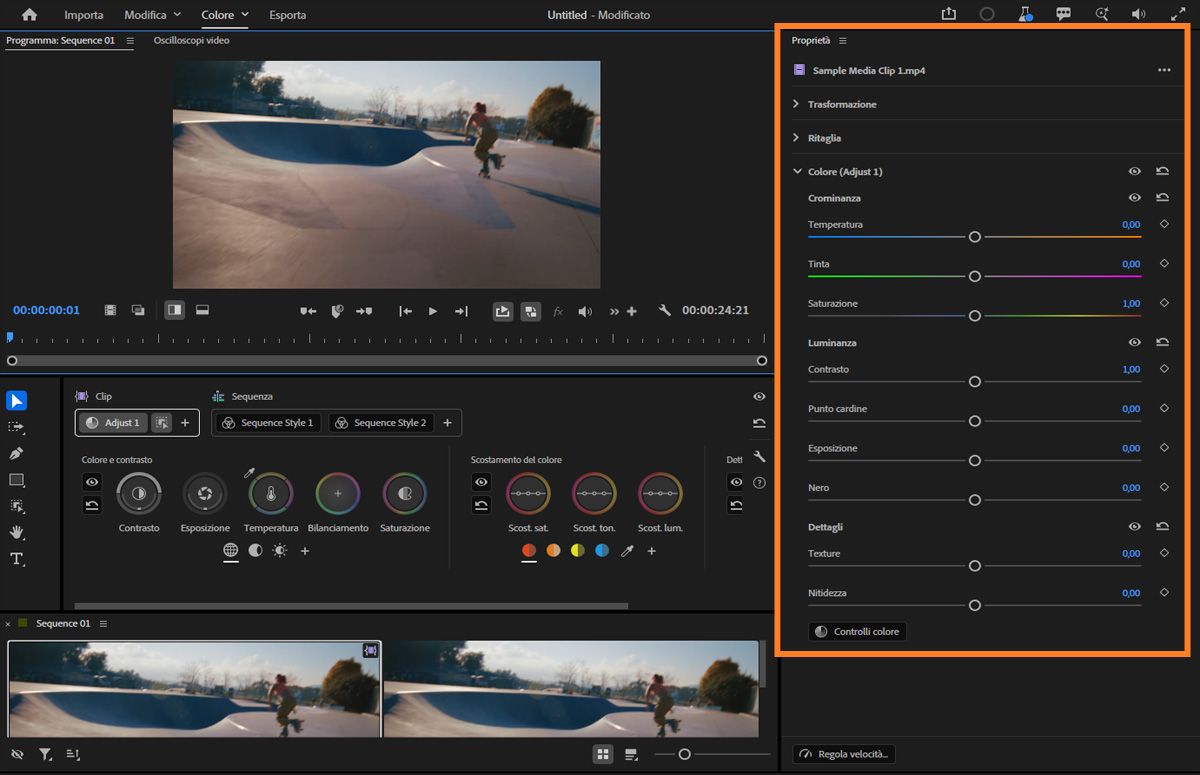The width and height of the screenshot is (1200, 775).
Task: Toggle Luminanza section visibility eye
Action: 1134,342
